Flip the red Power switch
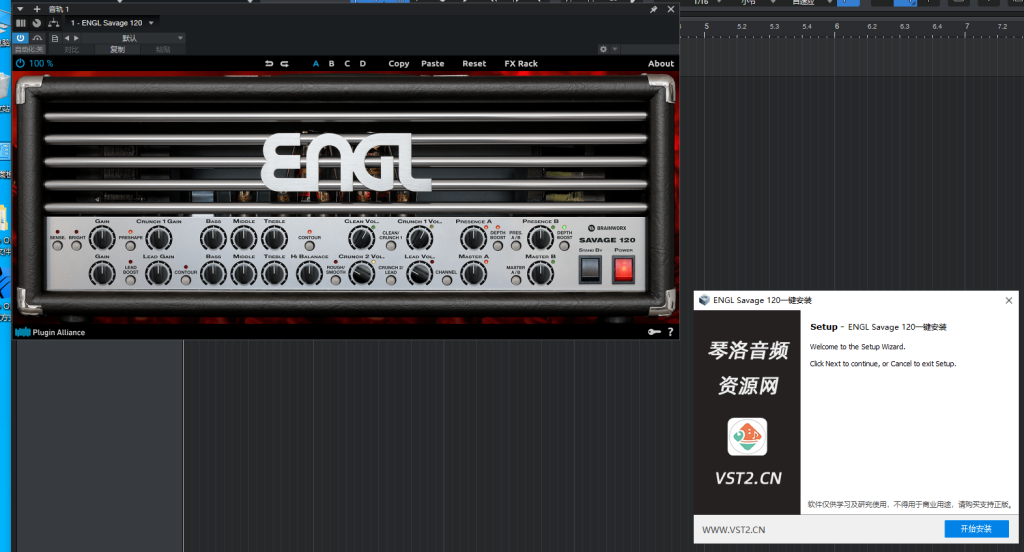The width and height of the screenshot is (1024, 552). tap(624, 268)
